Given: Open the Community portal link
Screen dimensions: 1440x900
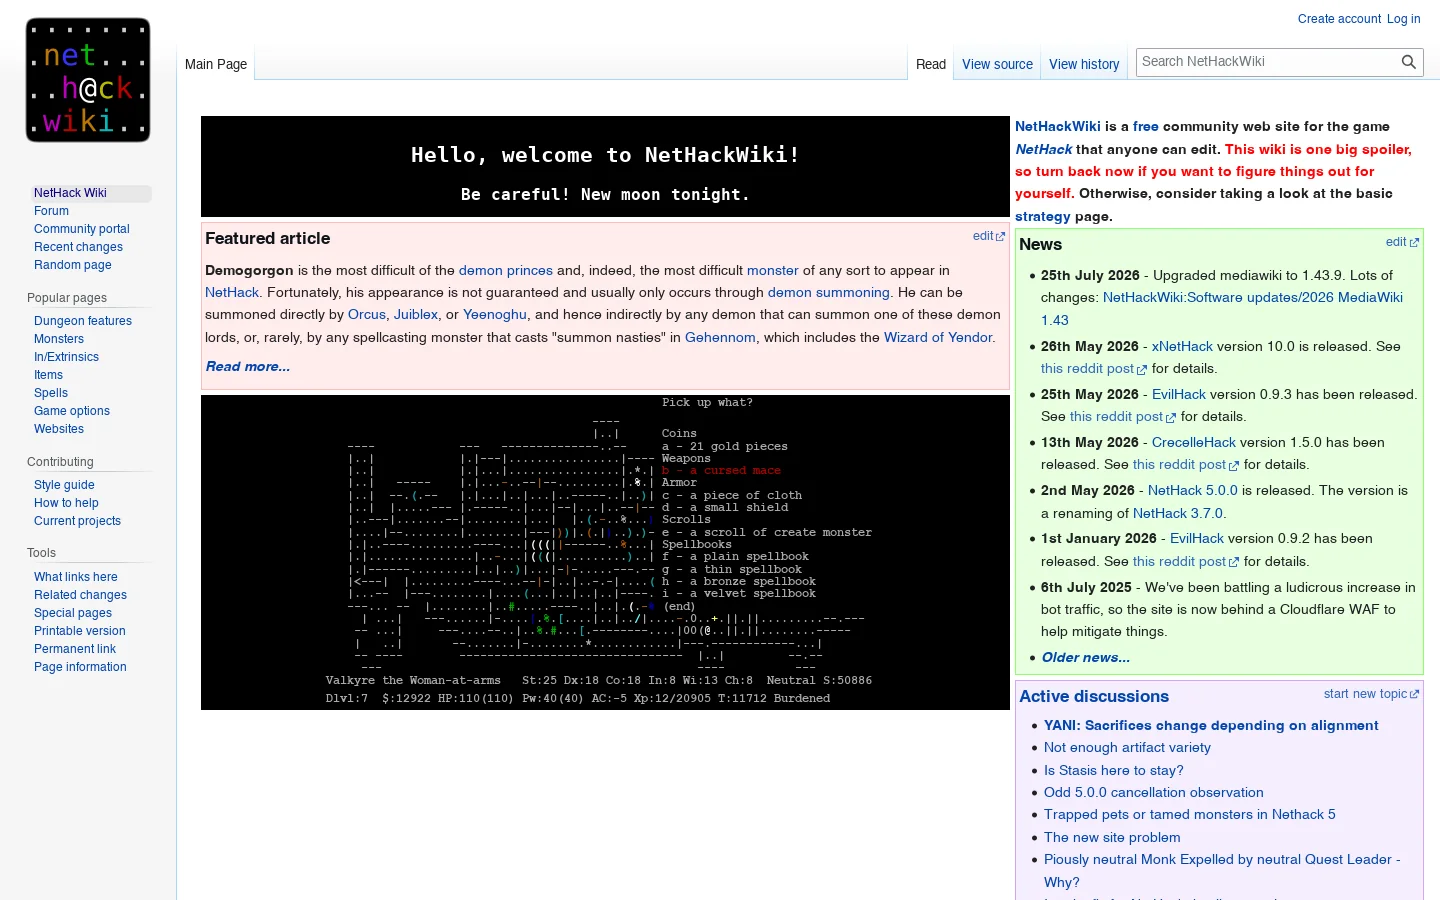Looking at the screenshot, I should 82,229.
